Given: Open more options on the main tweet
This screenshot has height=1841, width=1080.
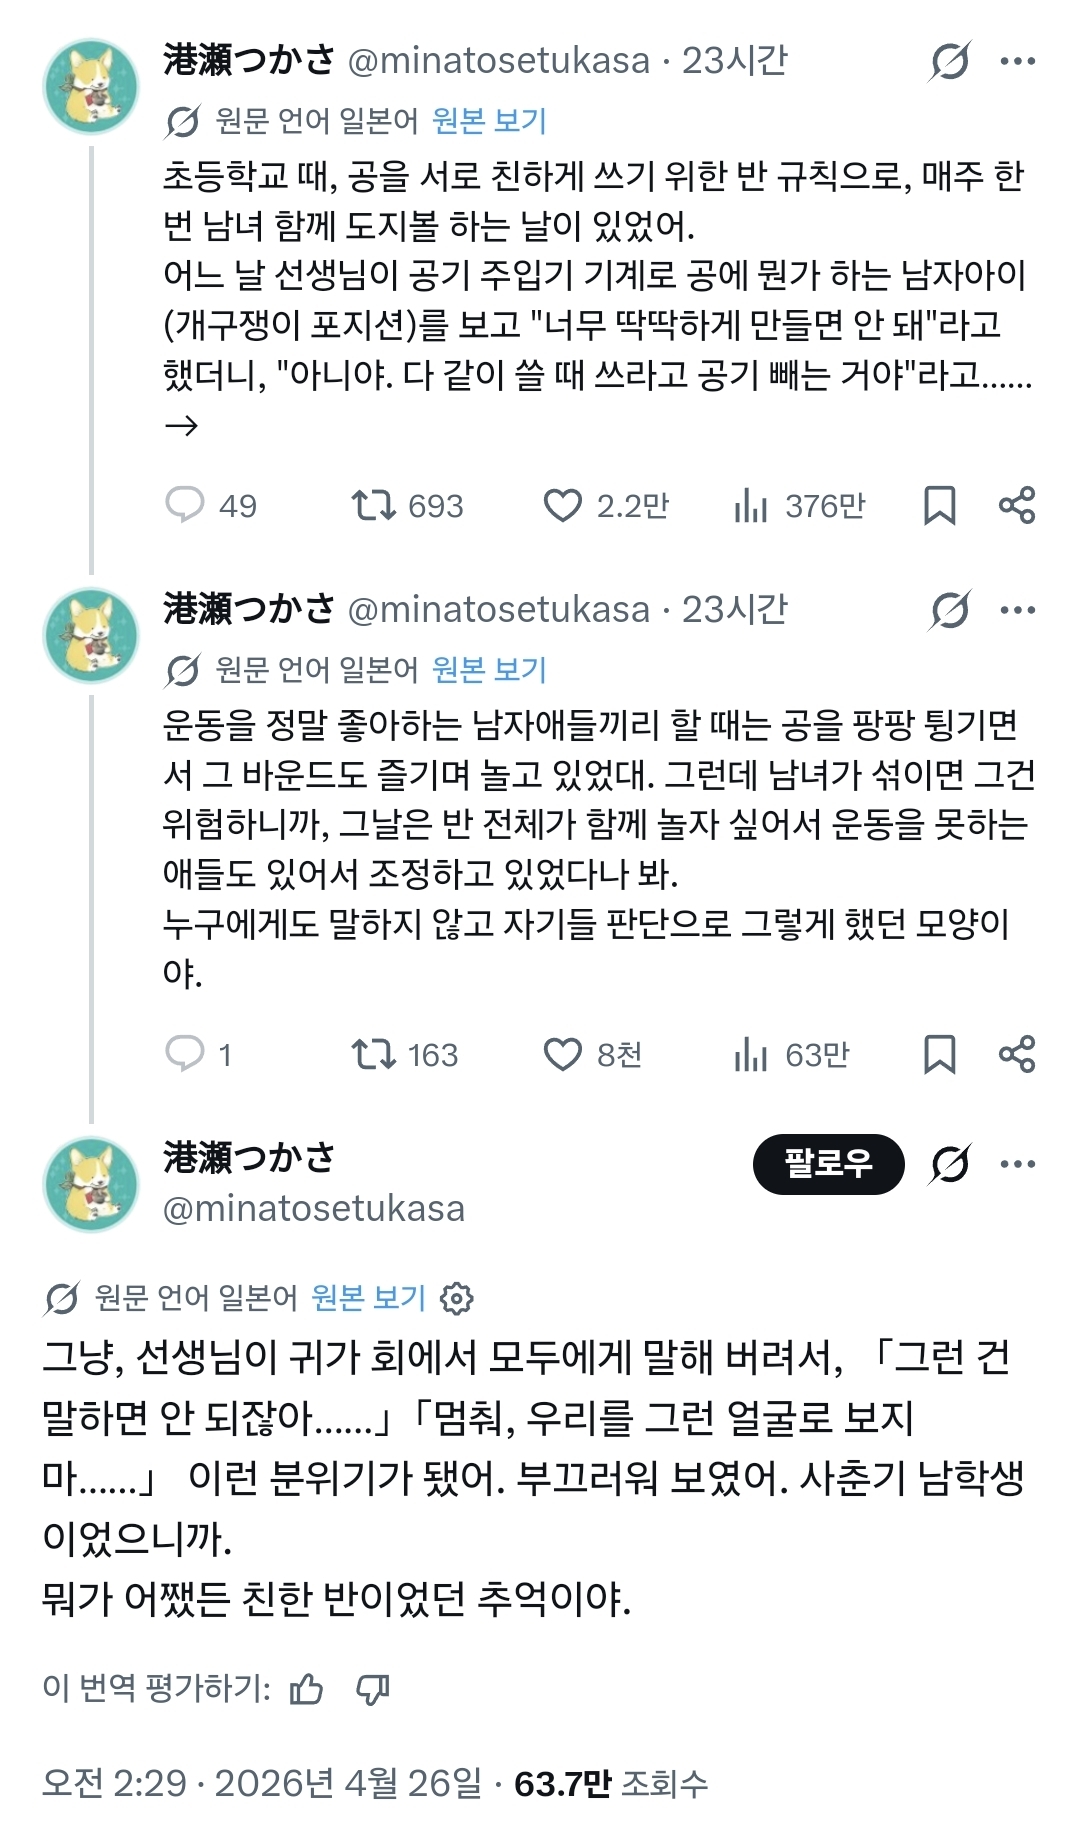Looking at the screenshot, I should pyautogui.click(x=1018, y=1164).
